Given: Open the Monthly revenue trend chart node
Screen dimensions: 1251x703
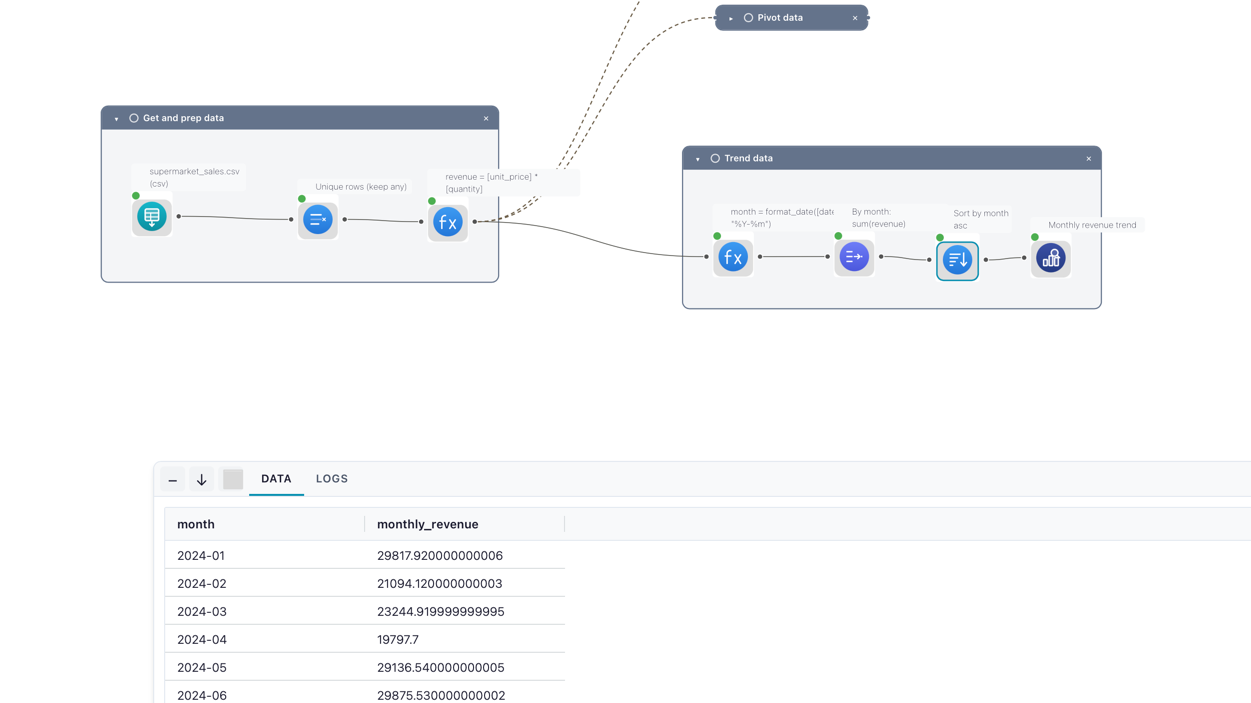Looking at the screenshot, I should (1051, 259).
